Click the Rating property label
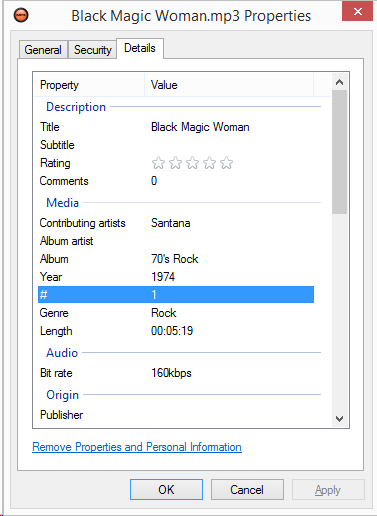 tap(55, 163)
